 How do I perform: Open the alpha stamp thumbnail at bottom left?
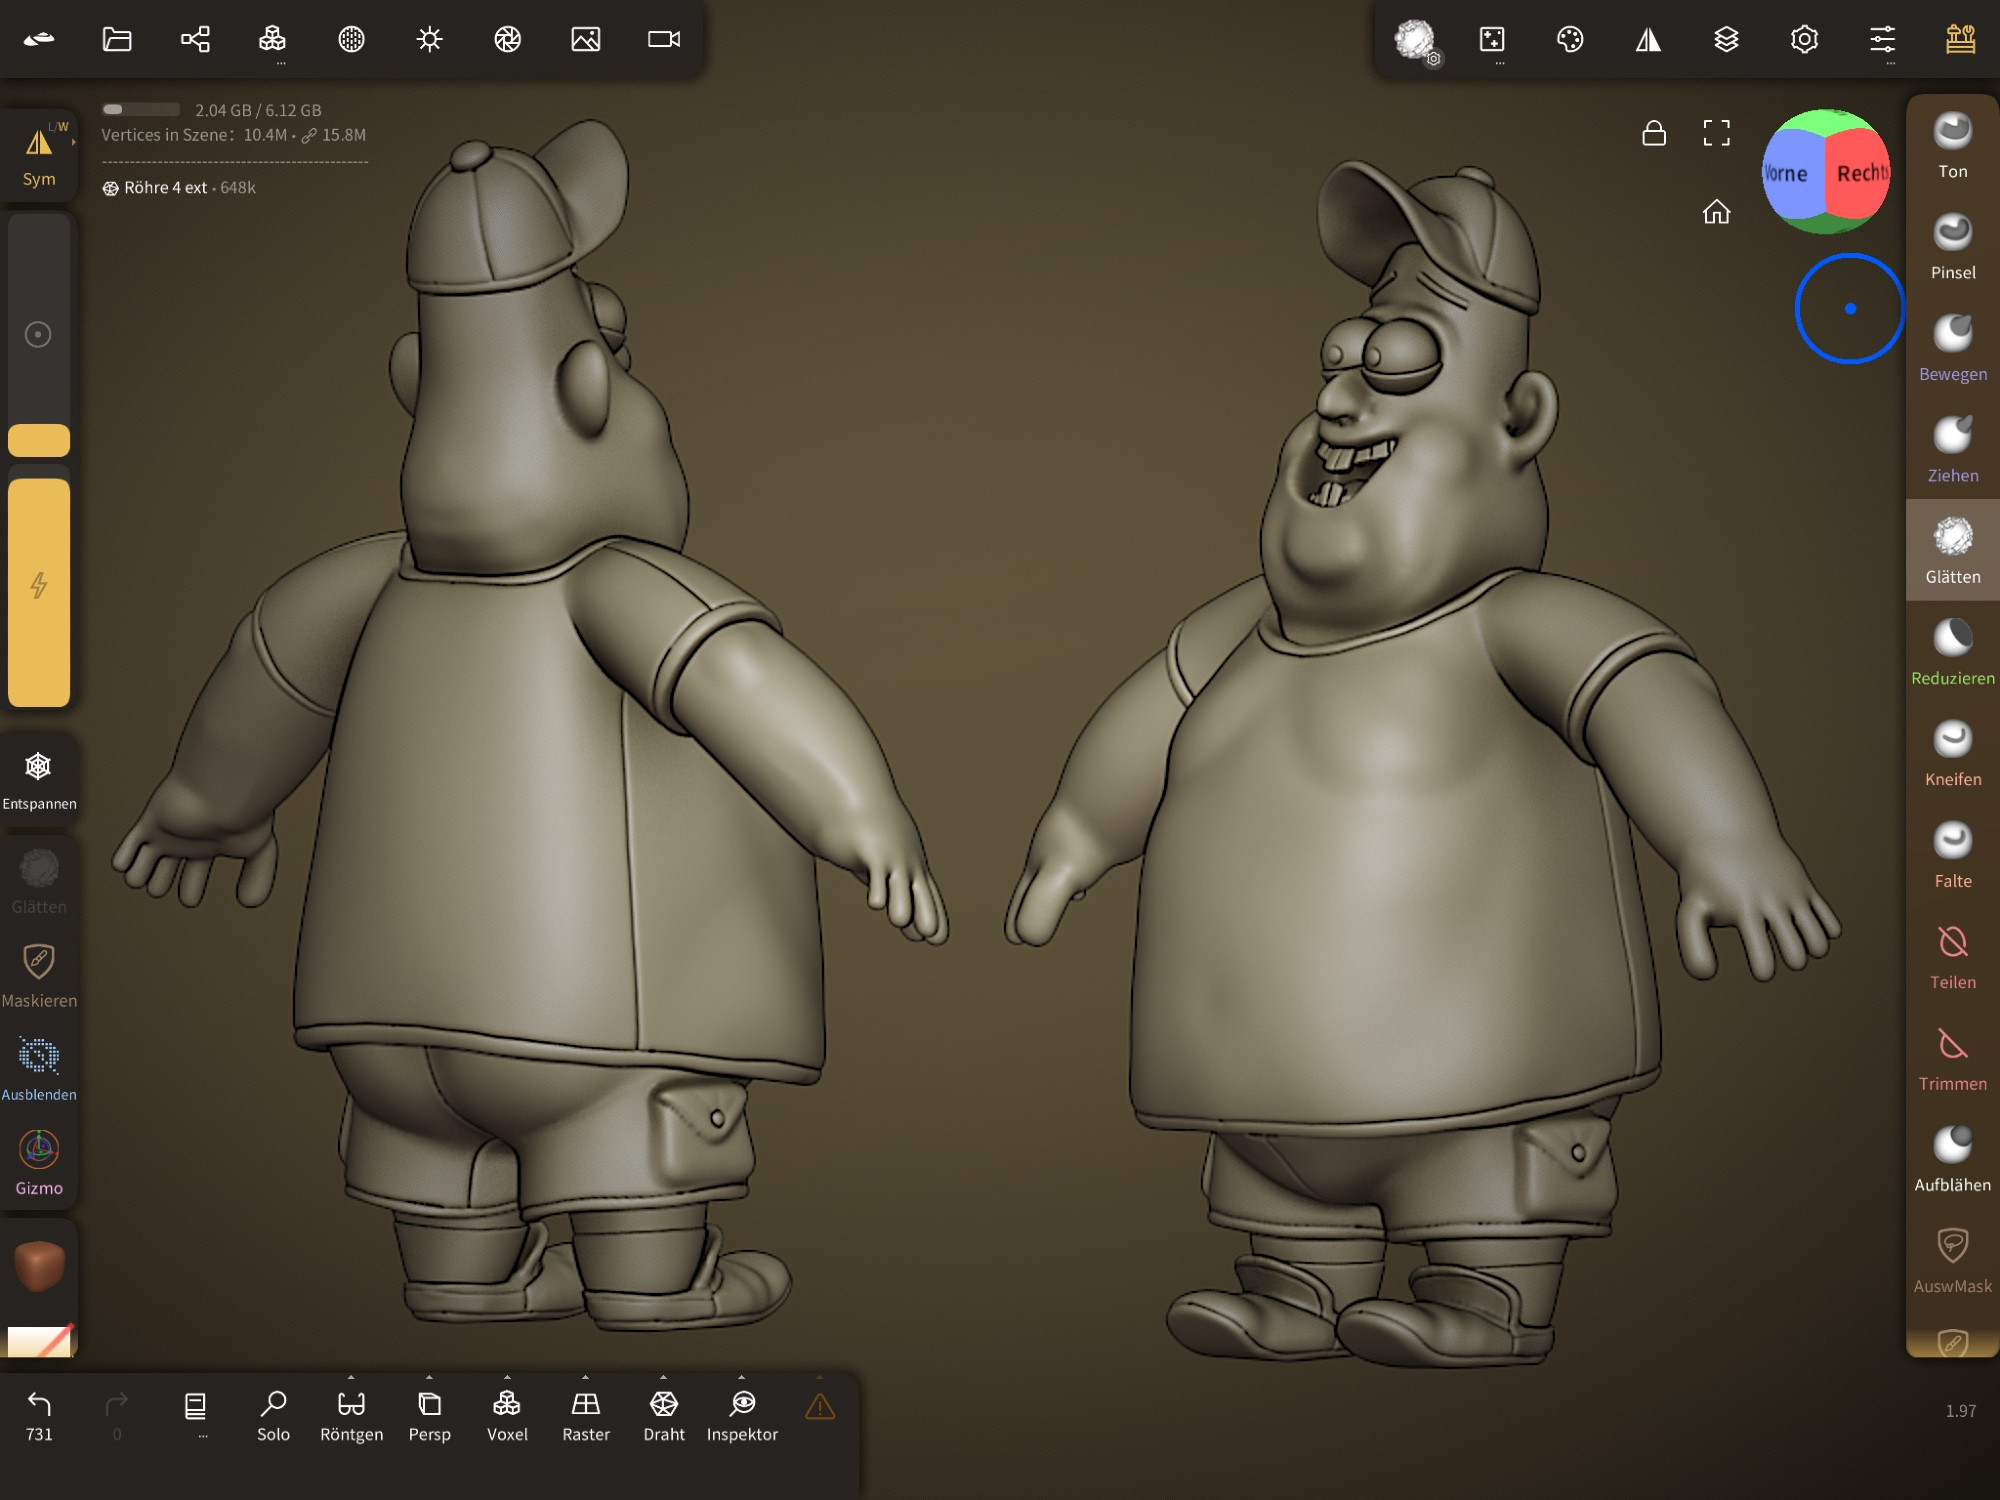[40, 1340]
